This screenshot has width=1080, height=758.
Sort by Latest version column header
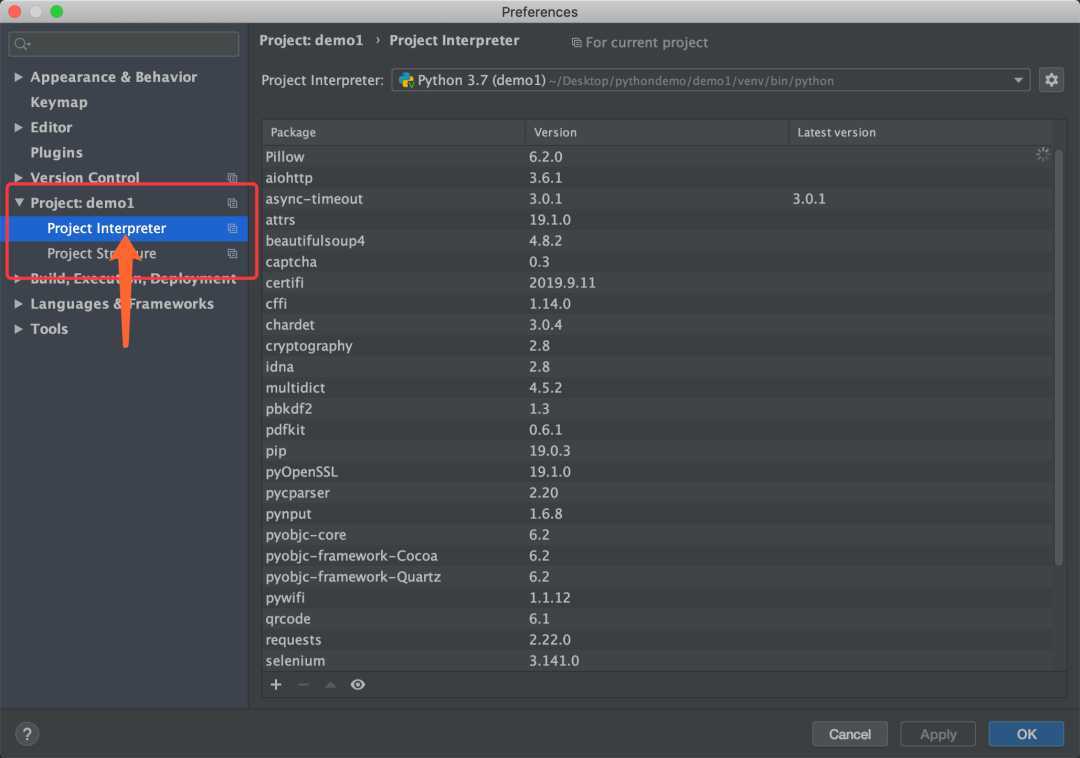[x=921, y=132]
